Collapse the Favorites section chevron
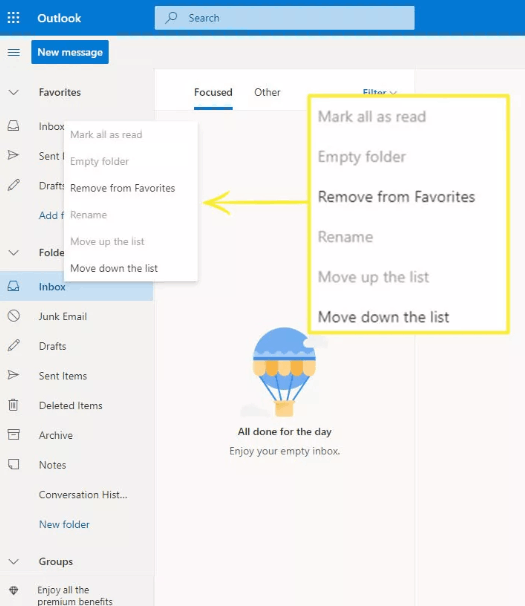 (x=14, y=92)
